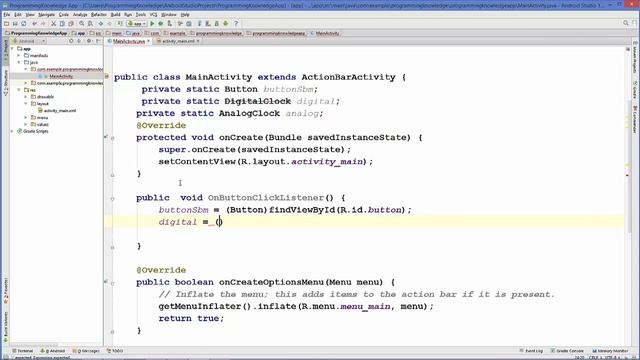Image resolution: width=640 pixels, height=360 pixels.
Task: Collapse the app module tree node
Action: [12, 49]
